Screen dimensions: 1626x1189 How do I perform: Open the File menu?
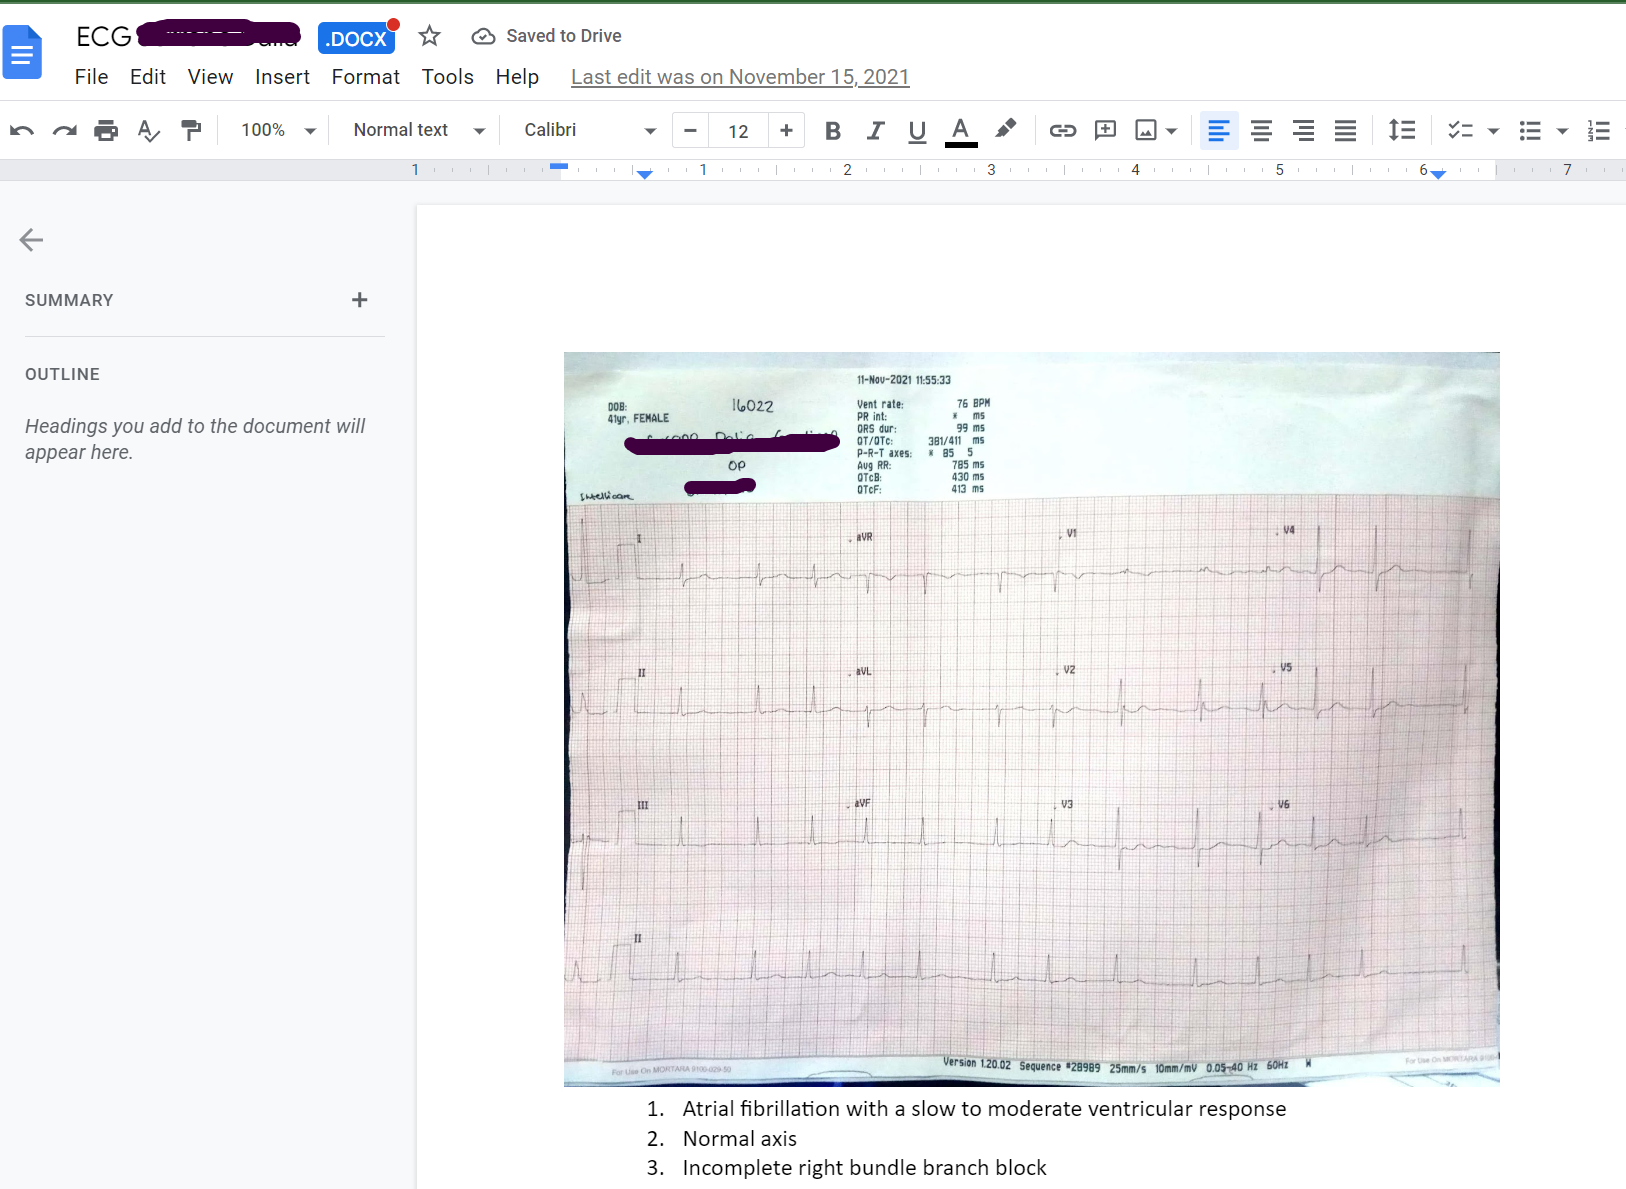(x=91, y=77)
